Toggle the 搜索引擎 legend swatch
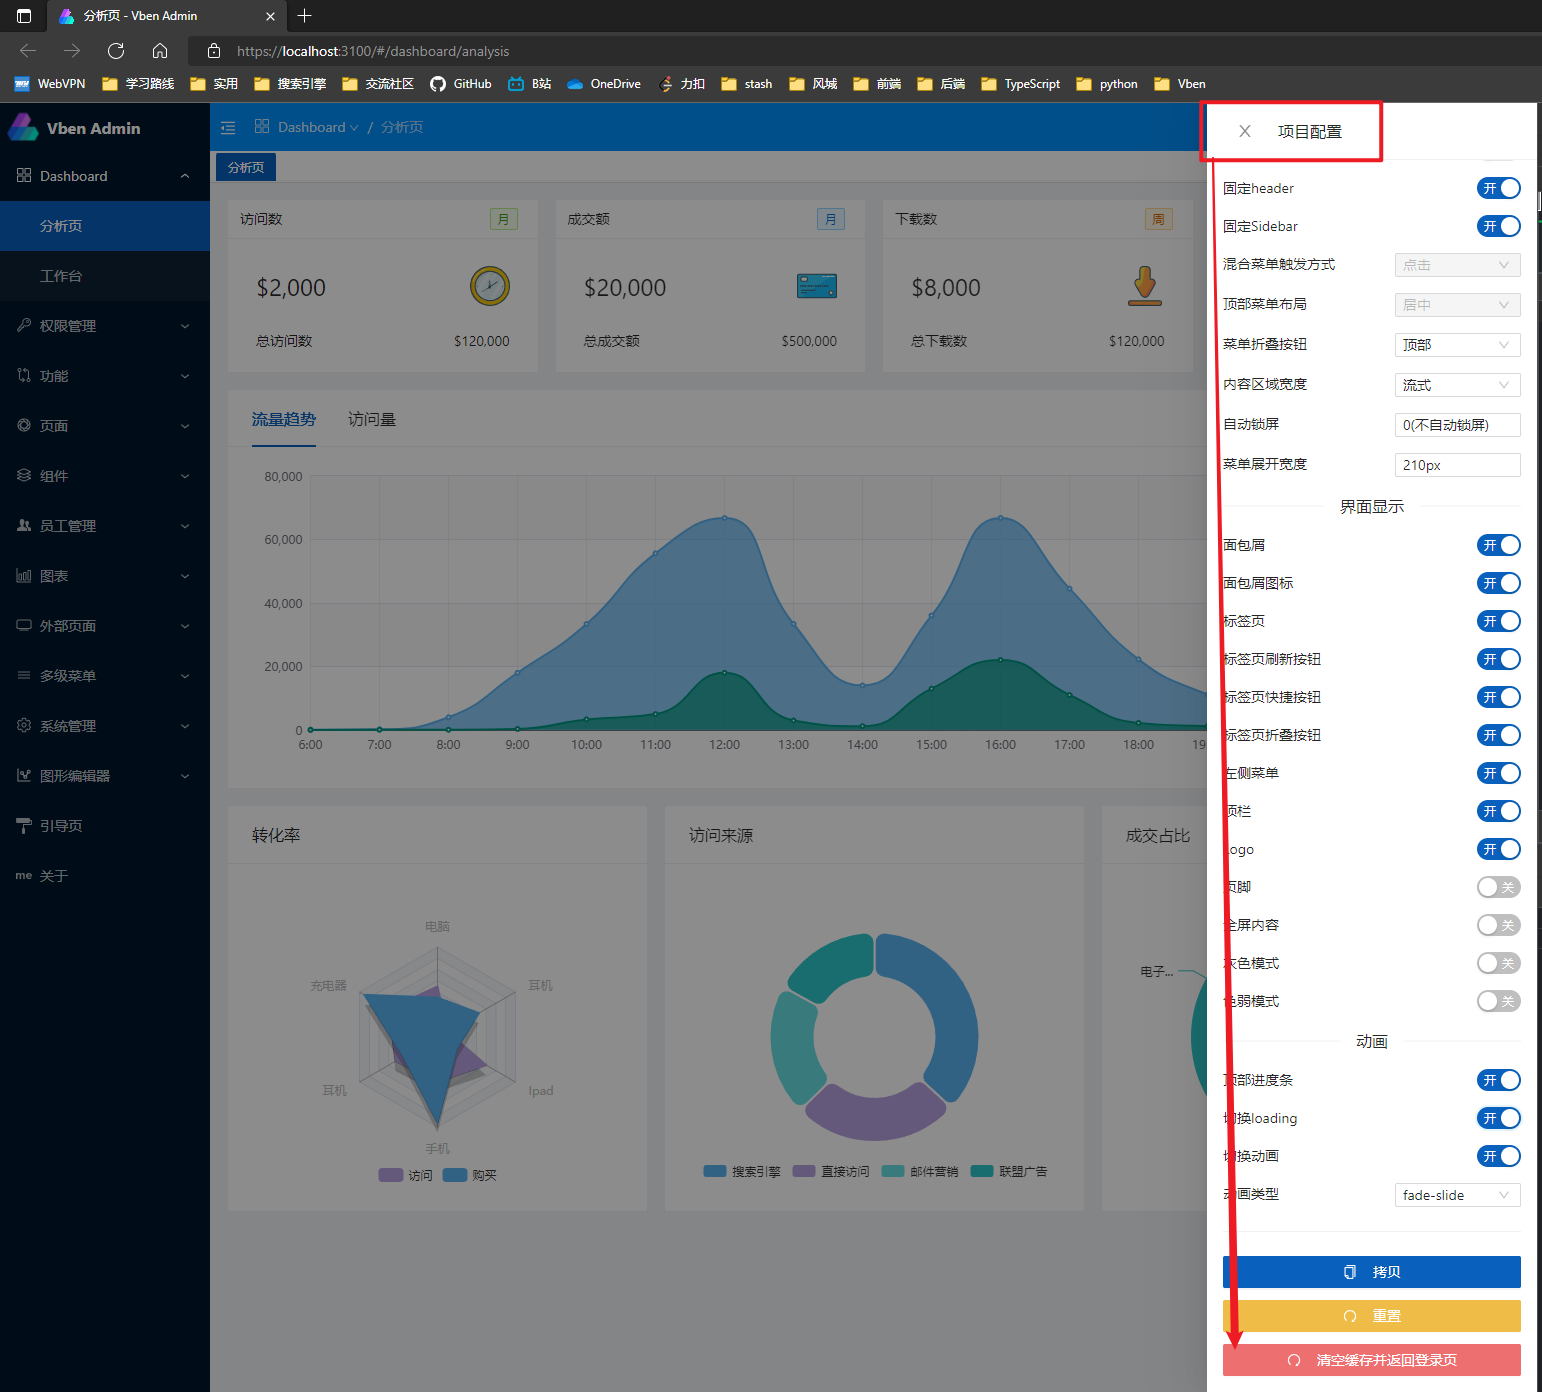 tap(715, 1171)
